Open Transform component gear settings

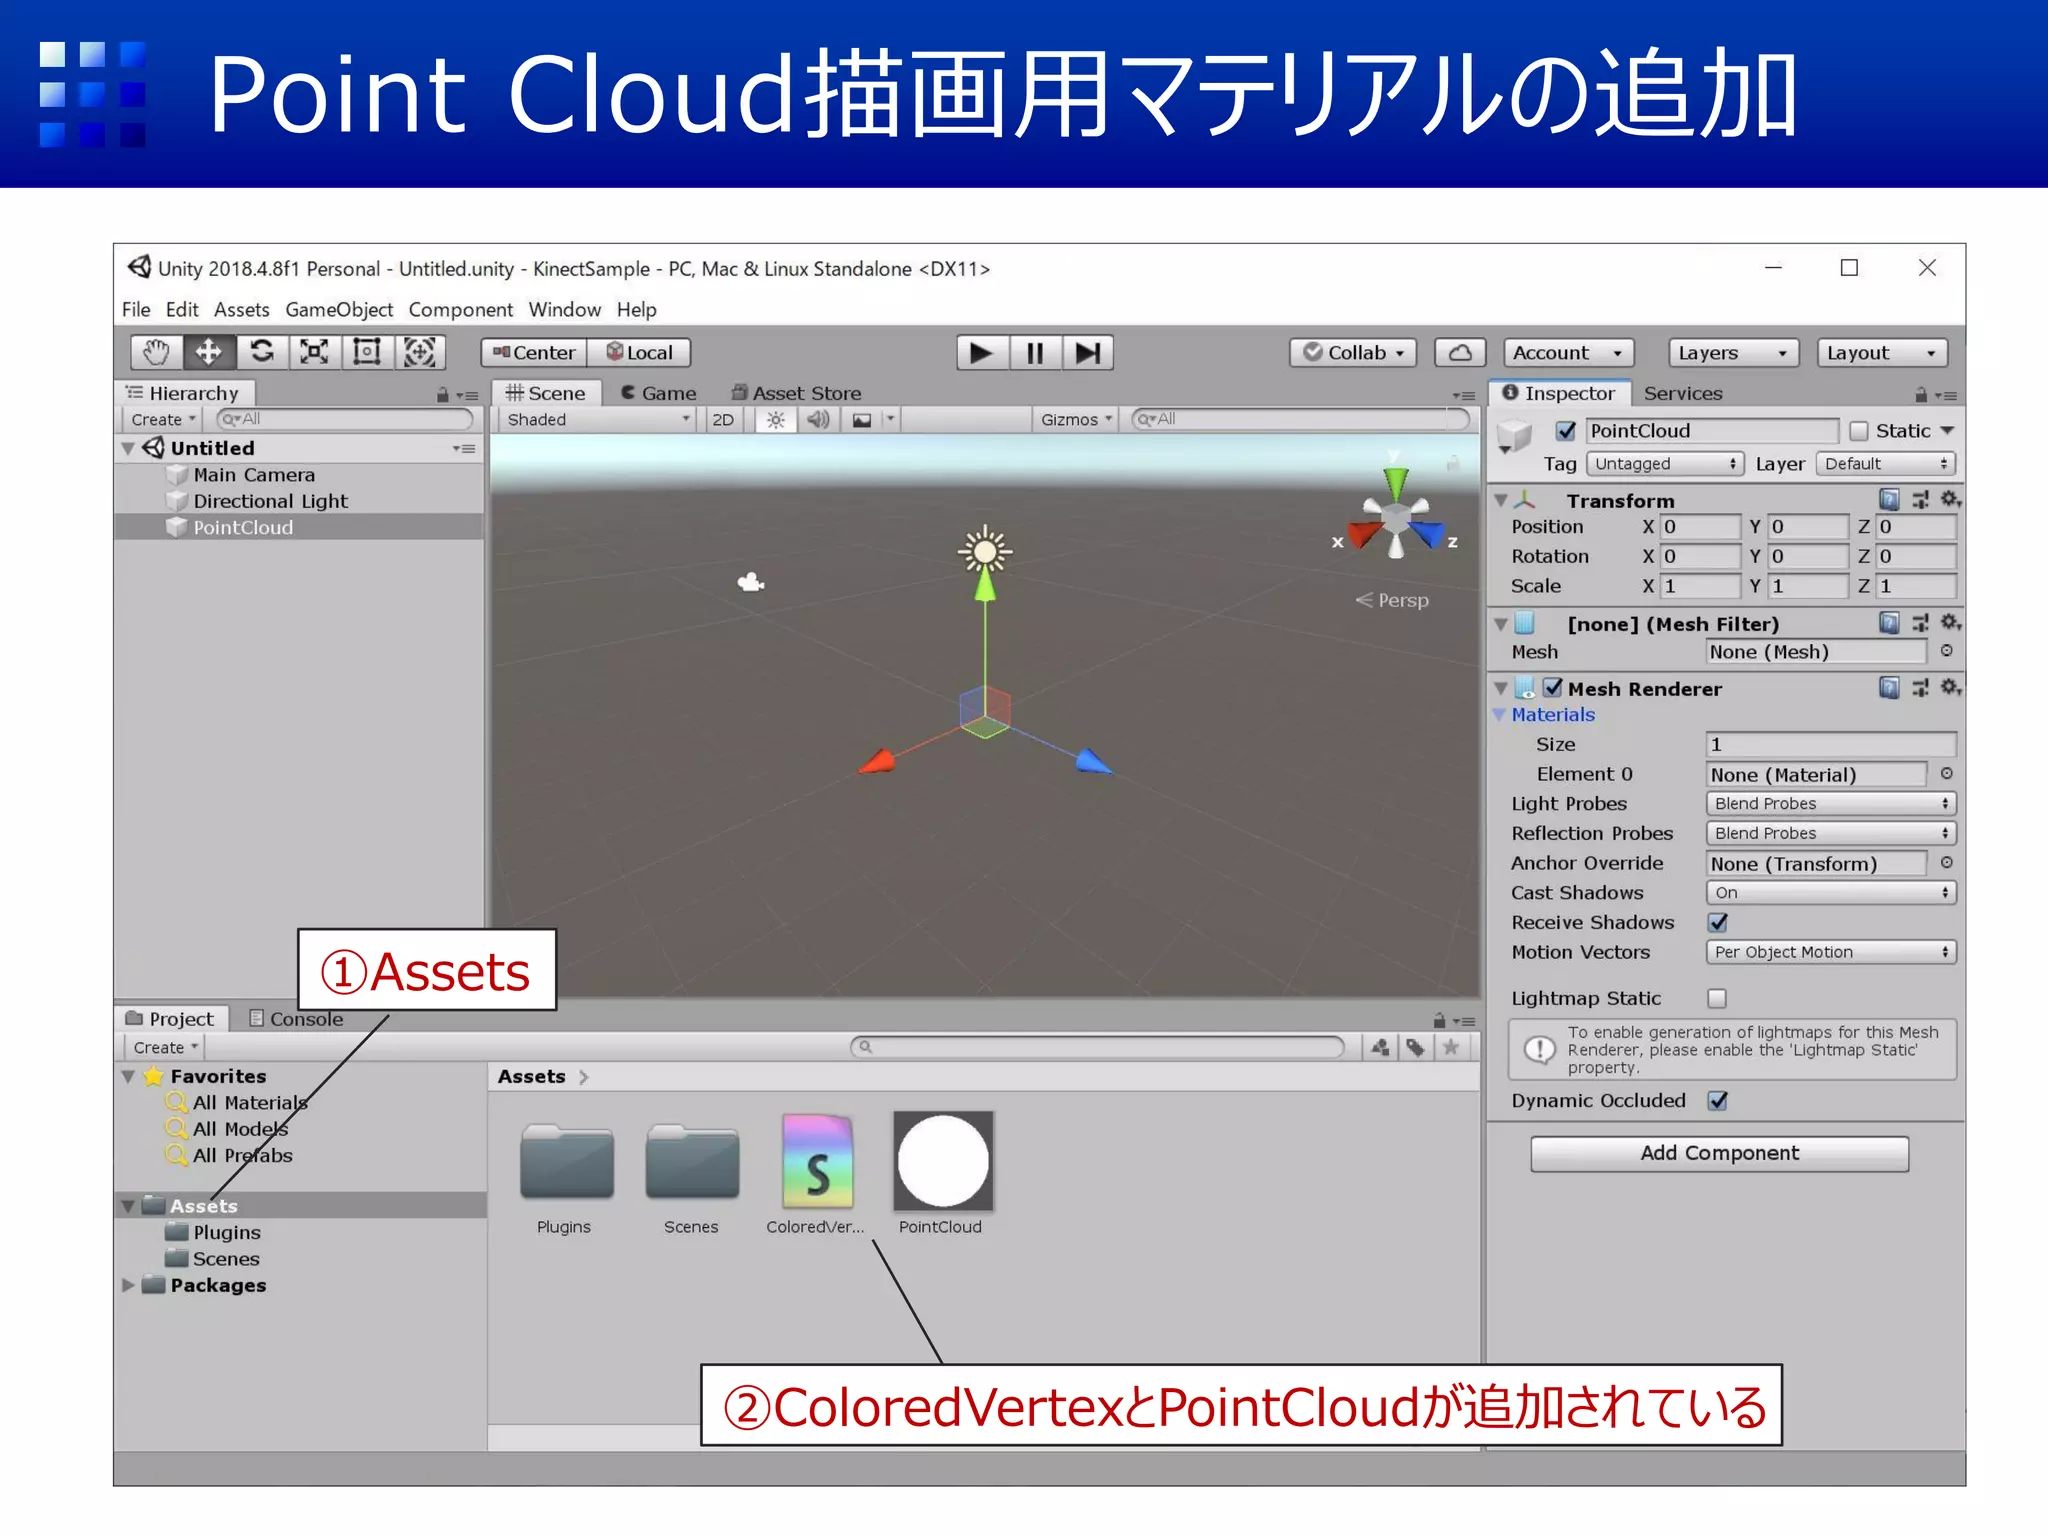pos(1950,499)
